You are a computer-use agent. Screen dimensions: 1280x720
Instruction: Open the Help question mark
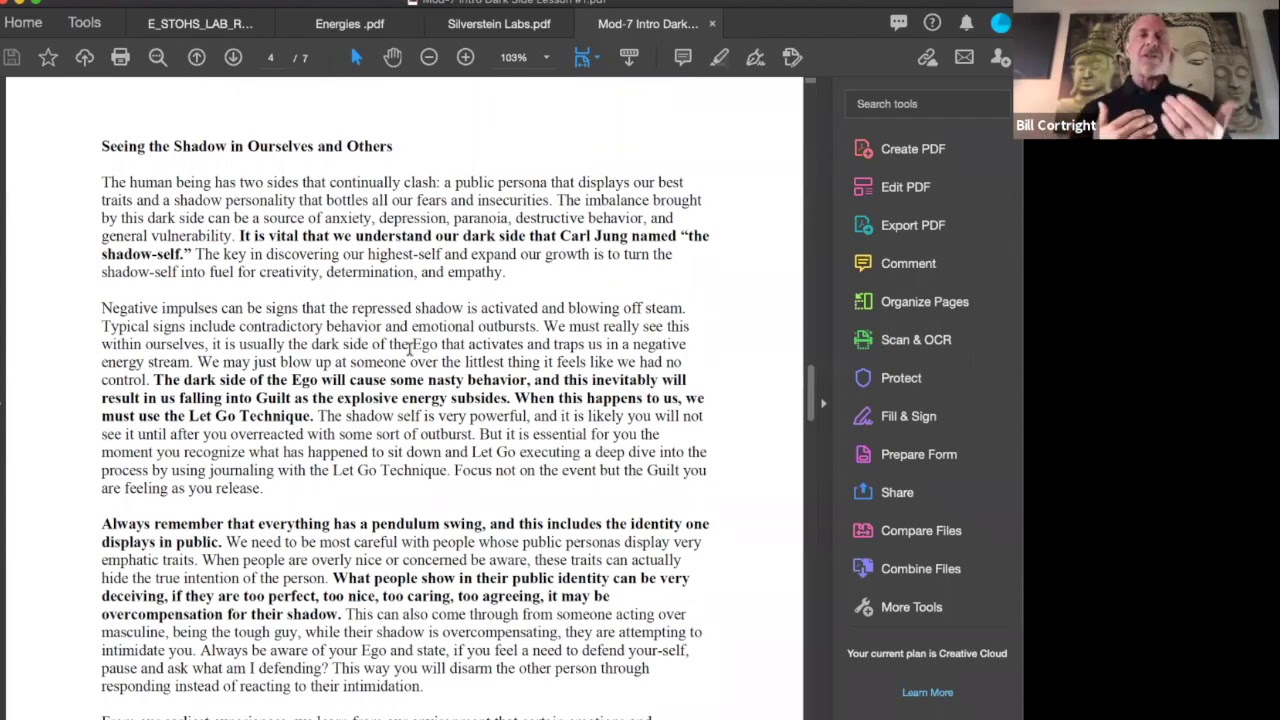(932, 23)
